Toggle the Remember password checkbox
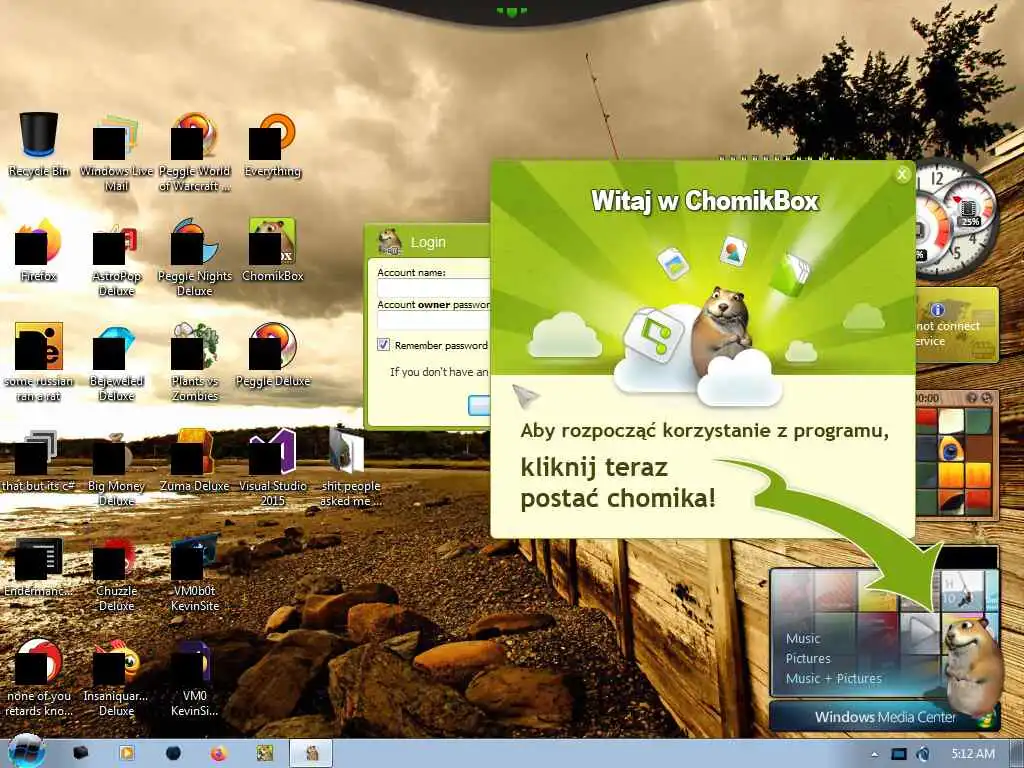 [383, 345]
